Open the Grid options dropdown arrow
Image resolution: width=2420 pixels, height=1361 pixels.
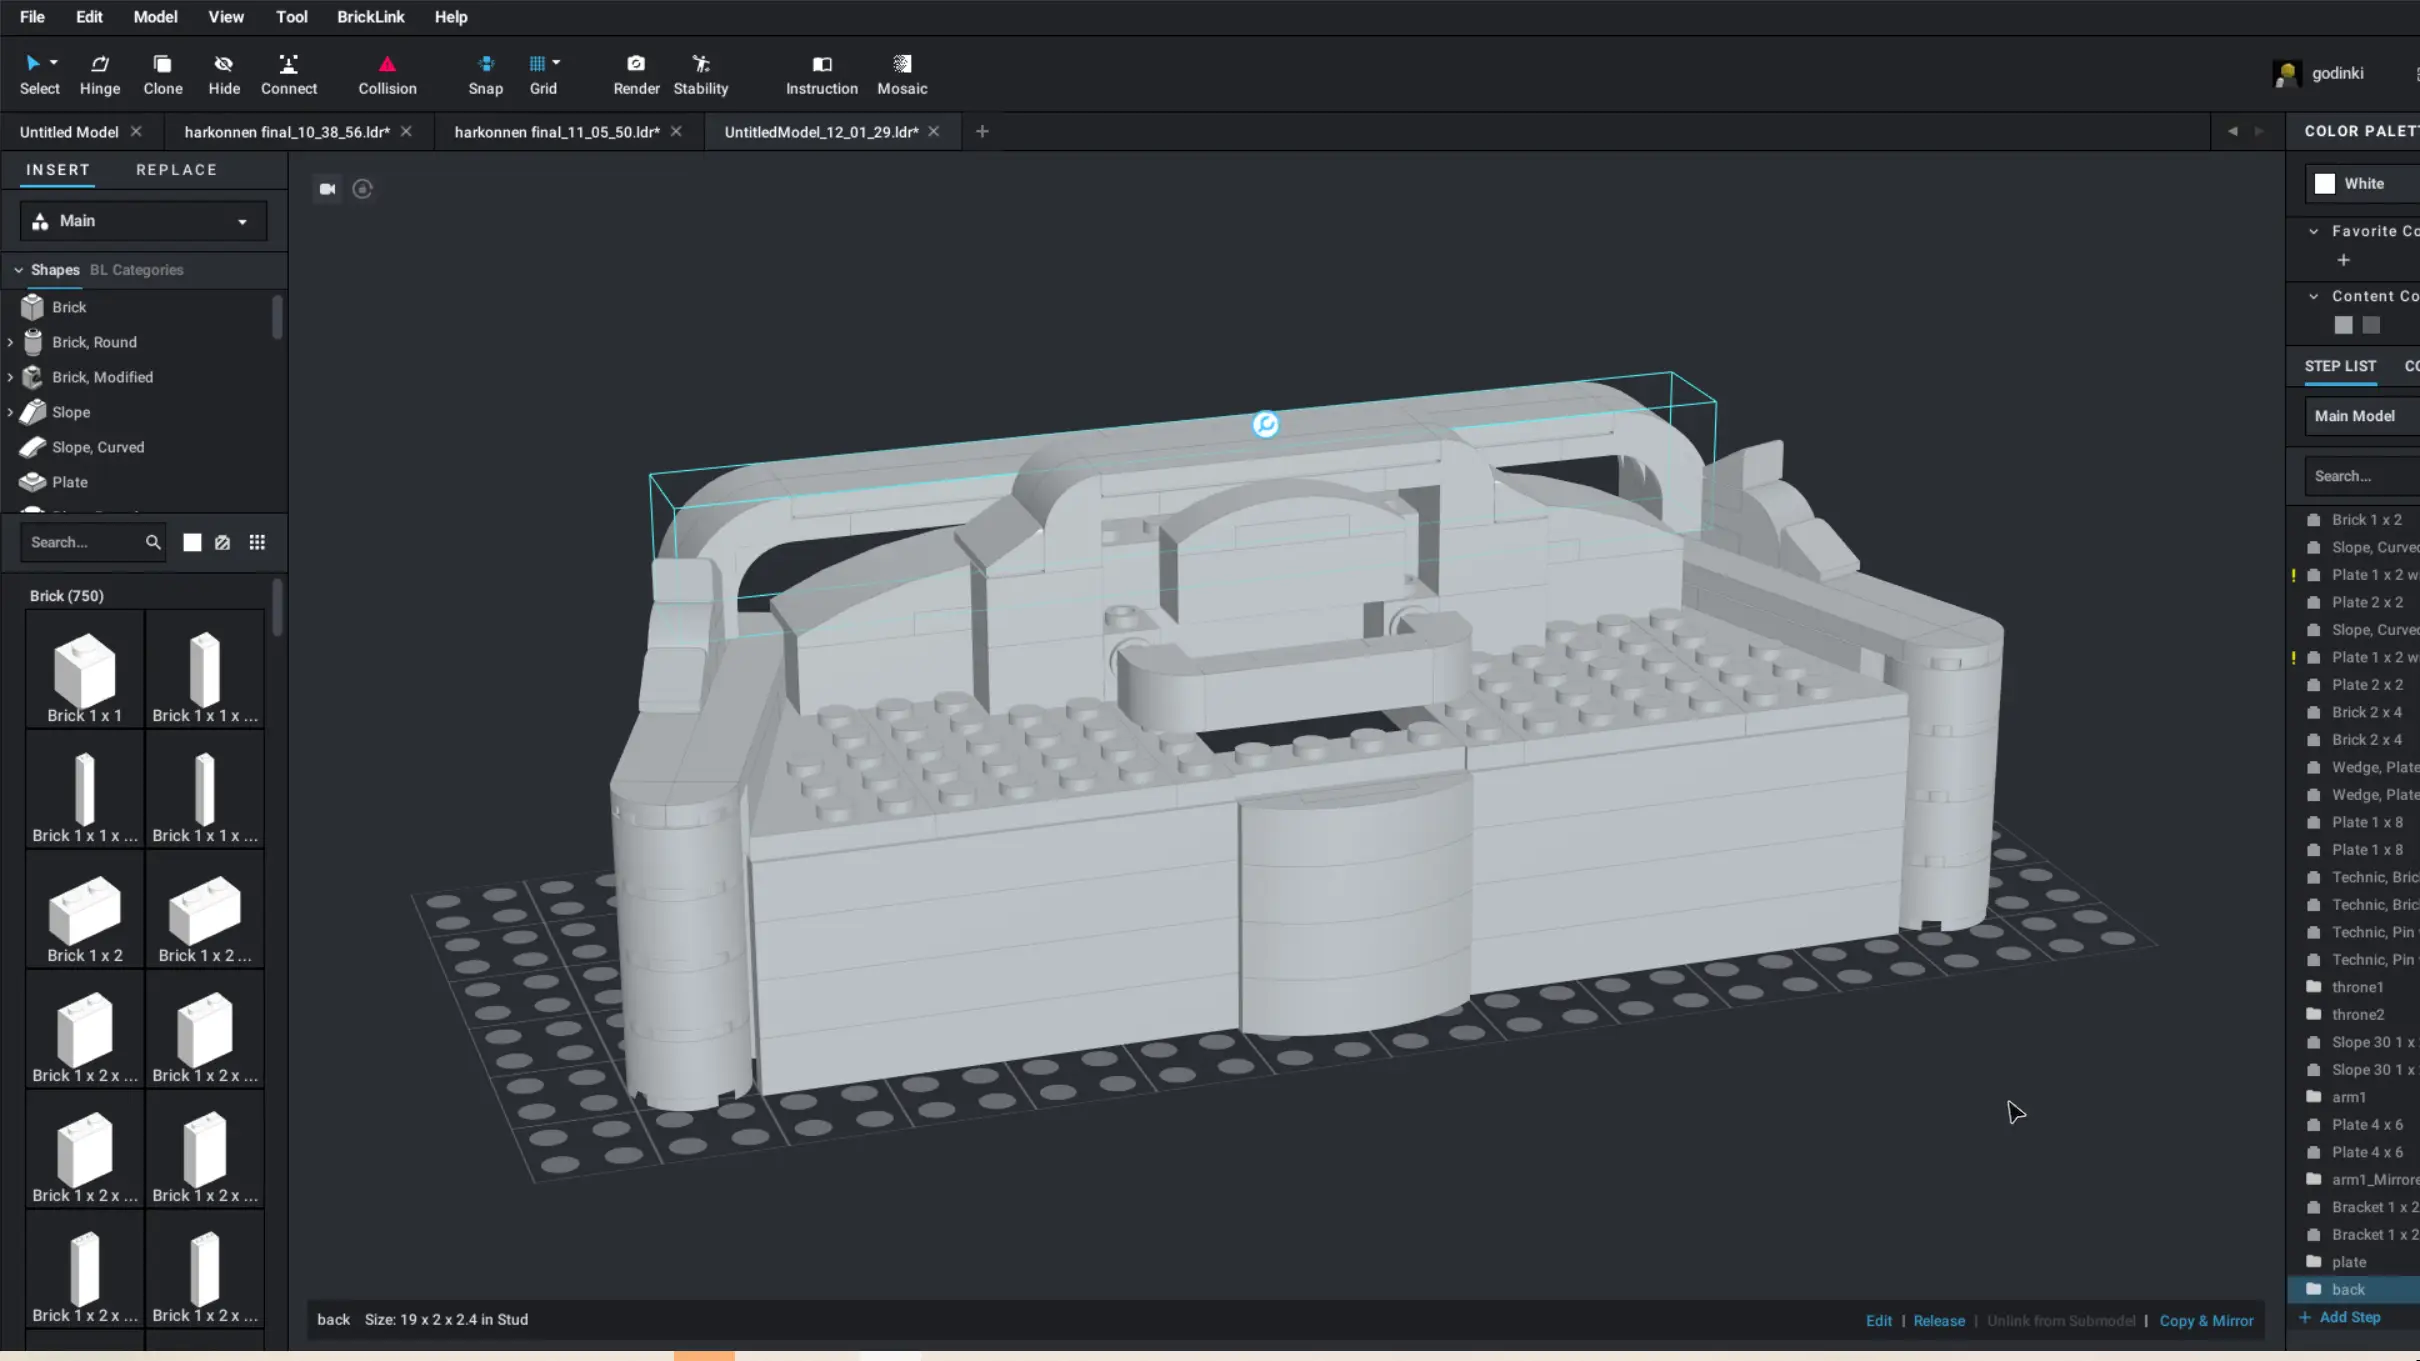pyautogui.click(x=556, y=62)
